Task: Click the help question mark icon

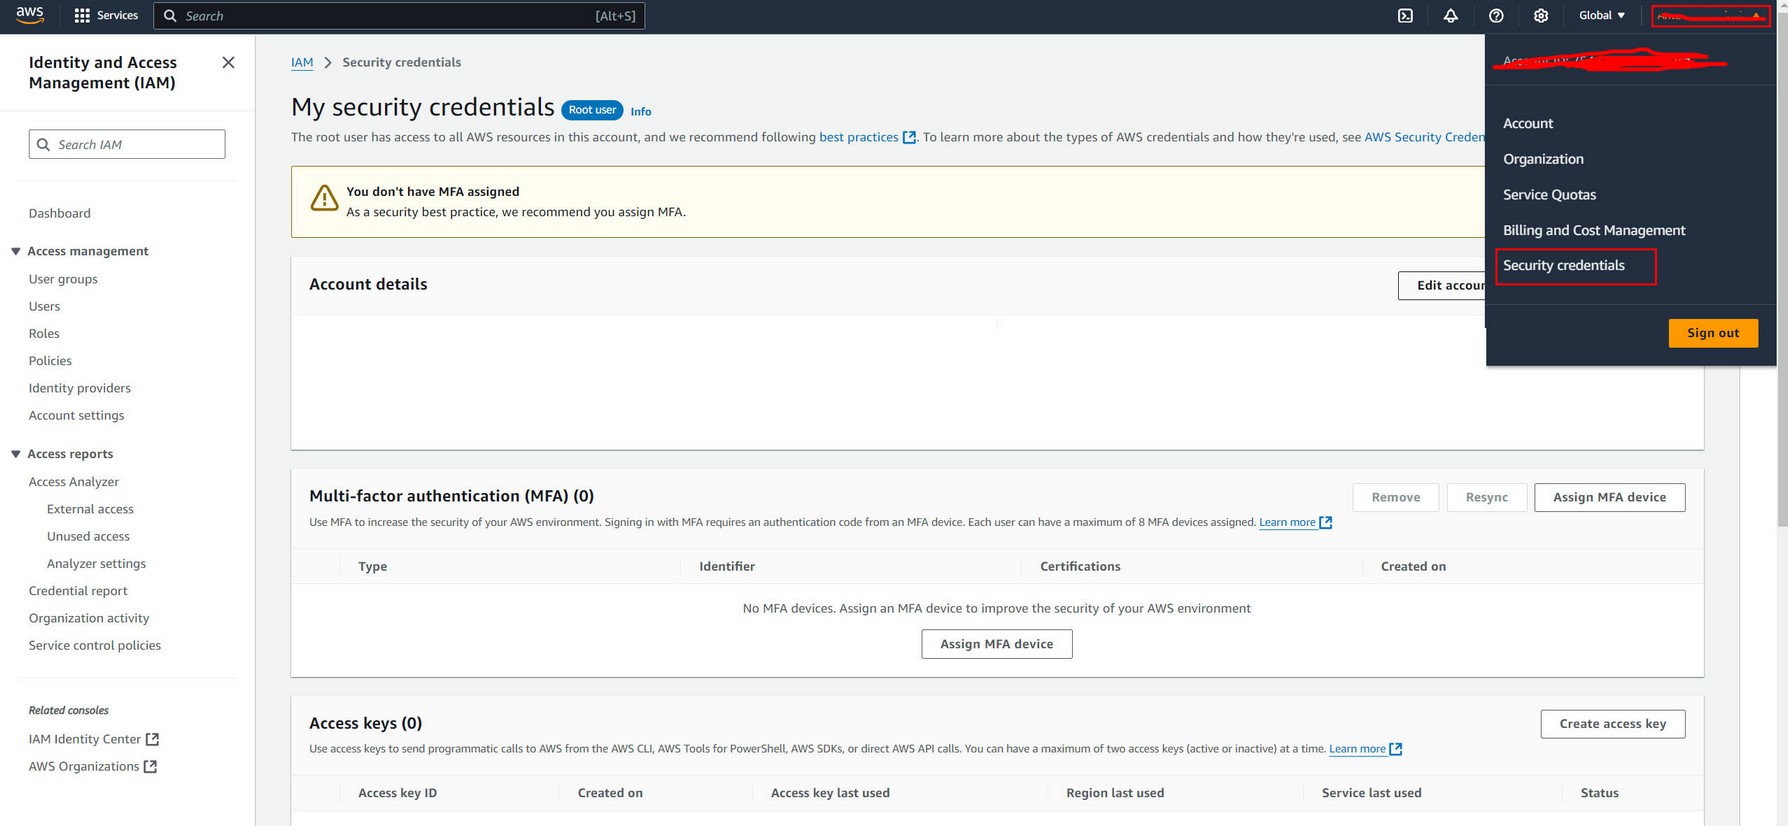Action: (x=1496, y=16)
